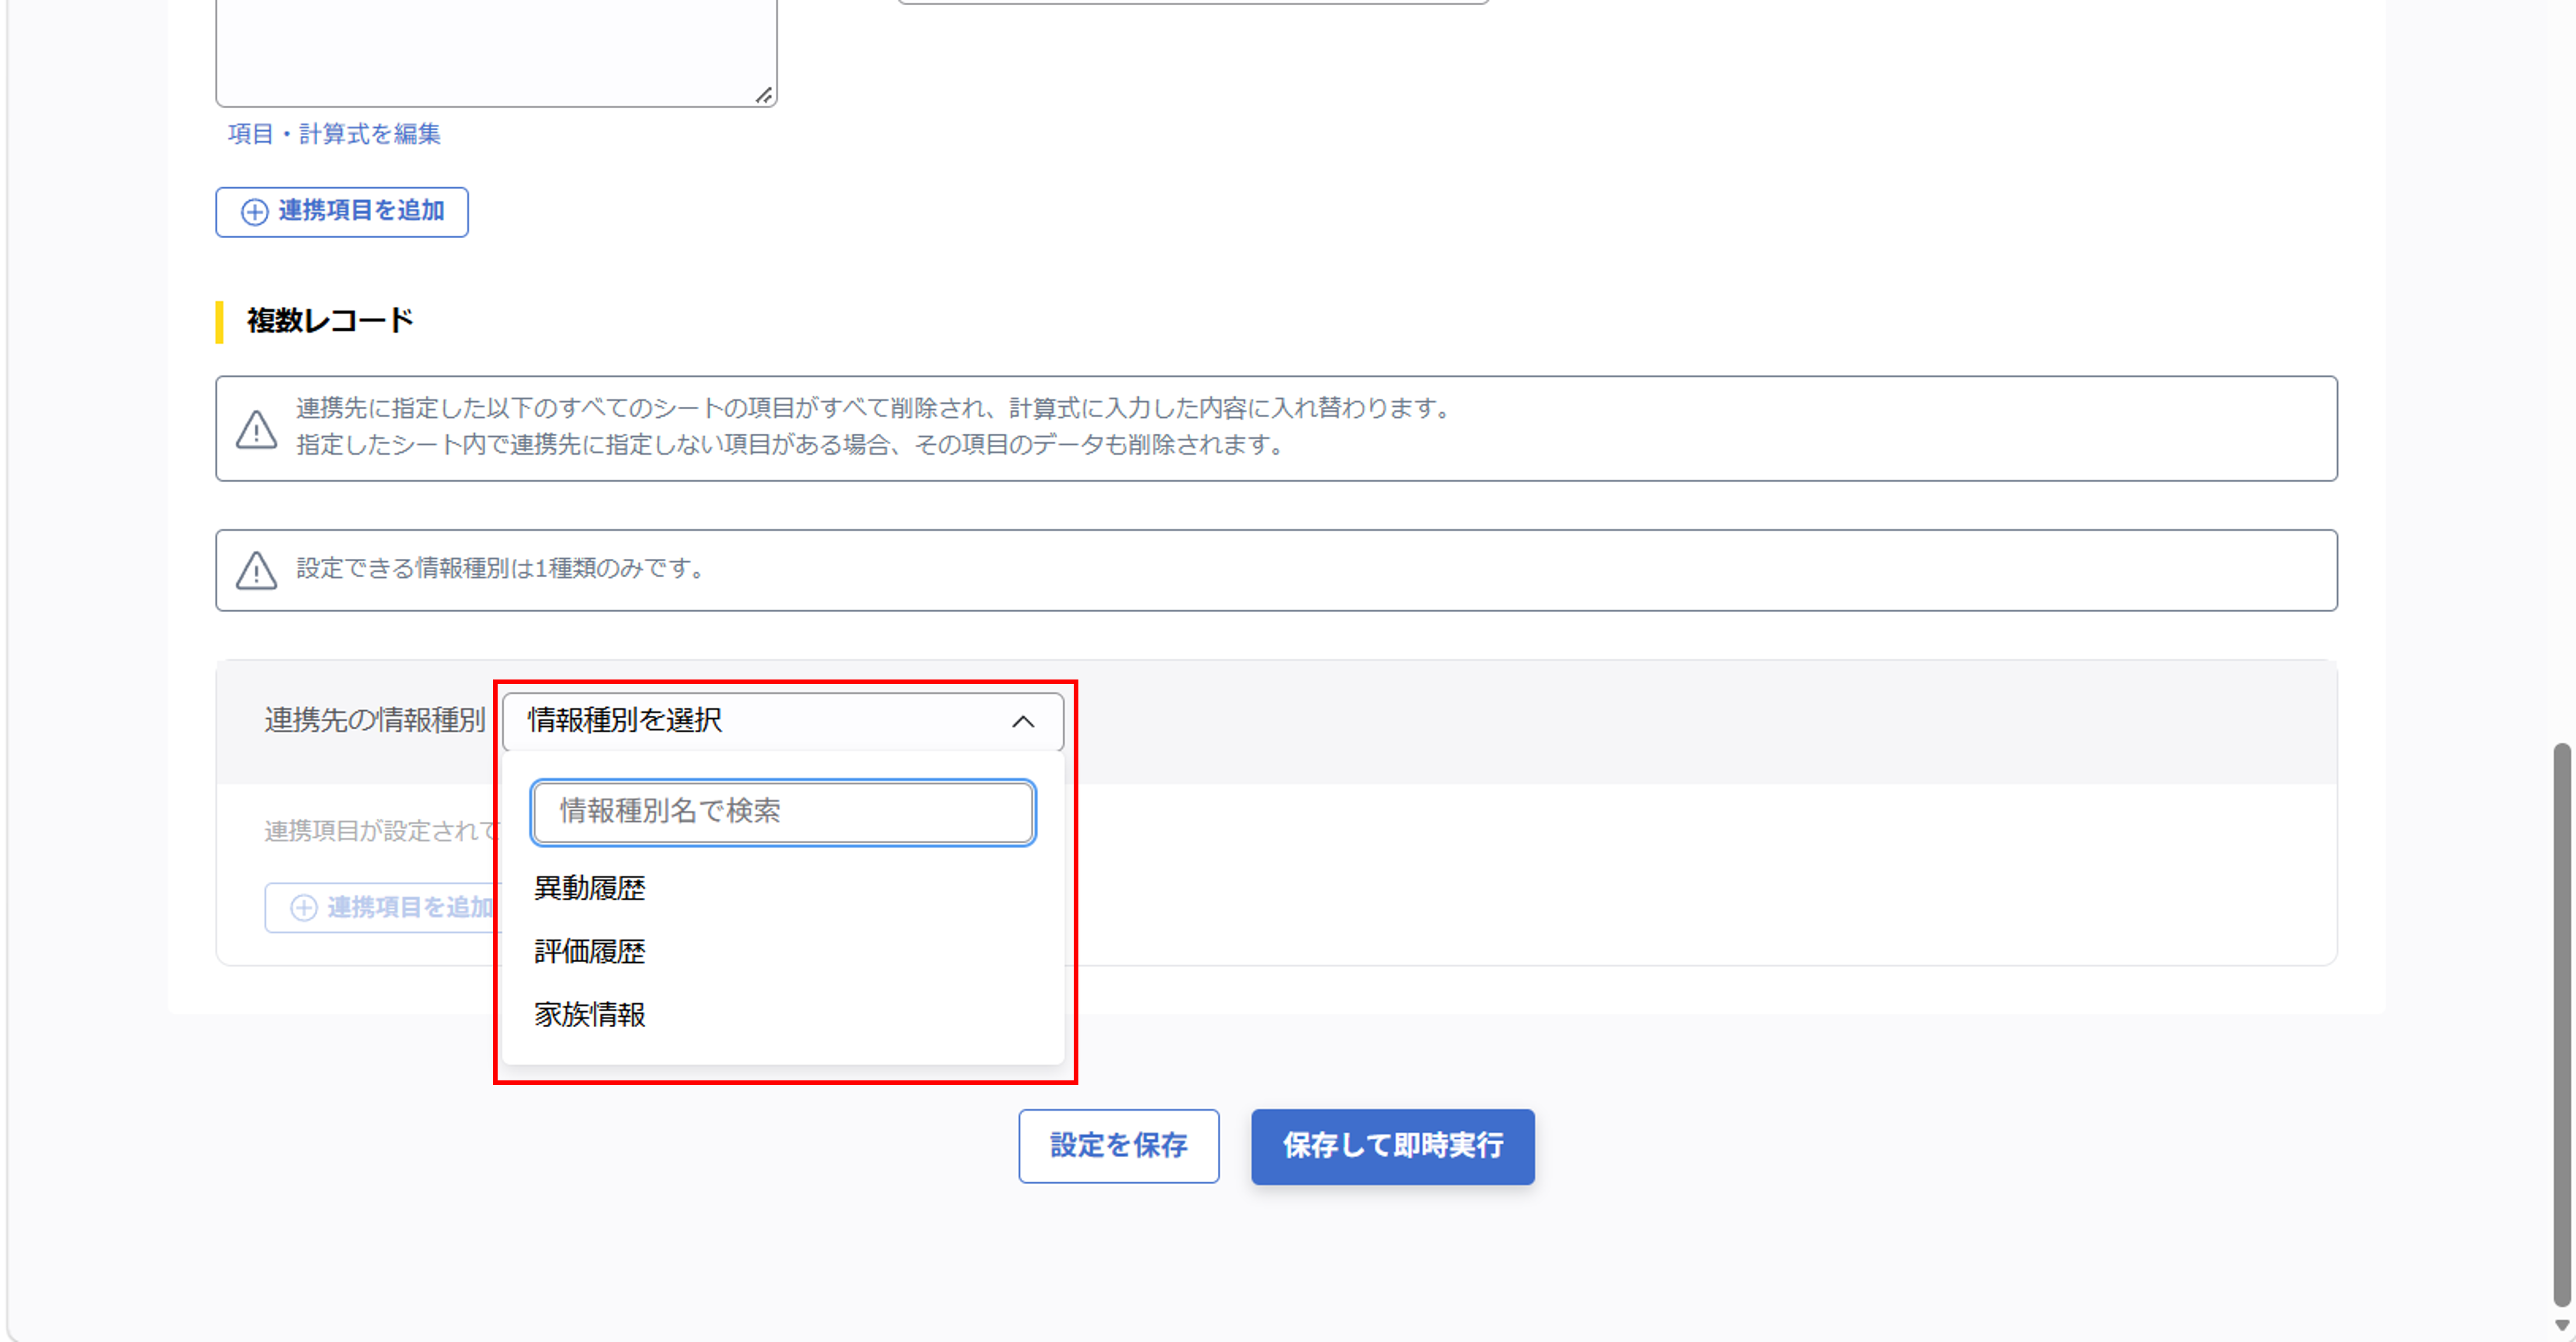Click the 設定を保存 button
Viewport: 2576px width, 1342px height.
coord(1118,1146)
